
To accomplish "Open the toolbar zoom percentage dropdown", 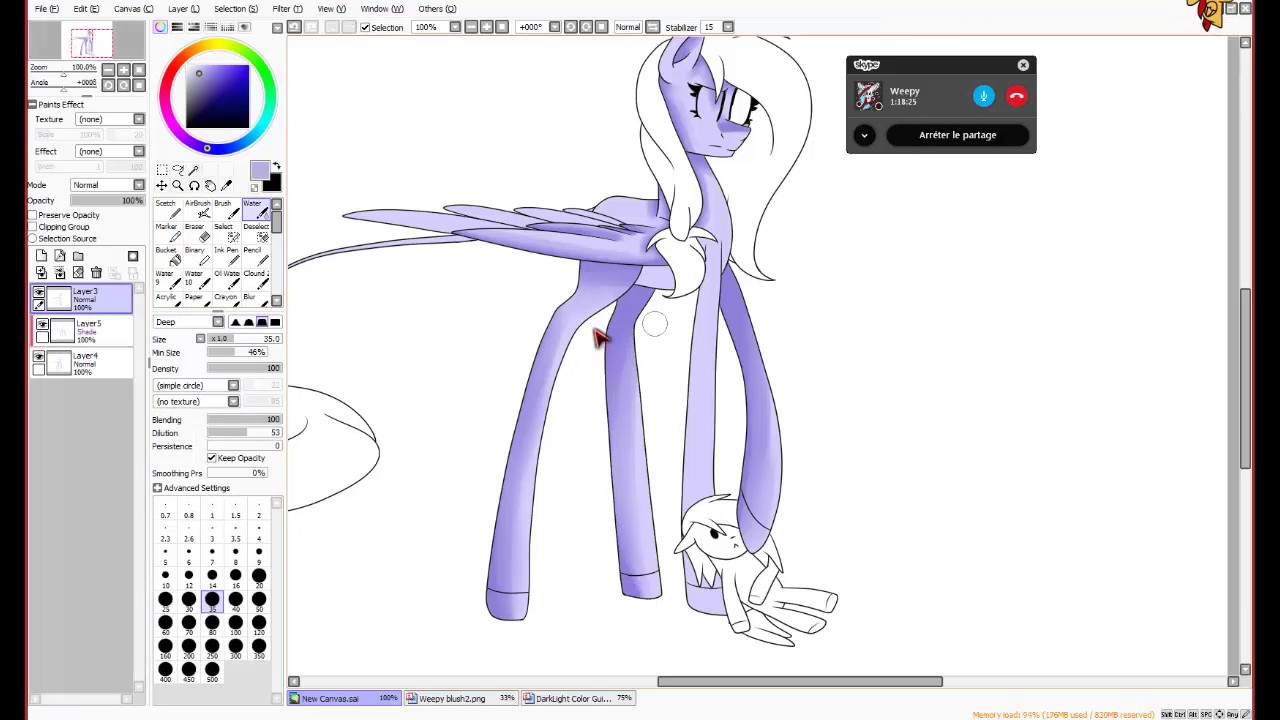I will tap(455, 27).
